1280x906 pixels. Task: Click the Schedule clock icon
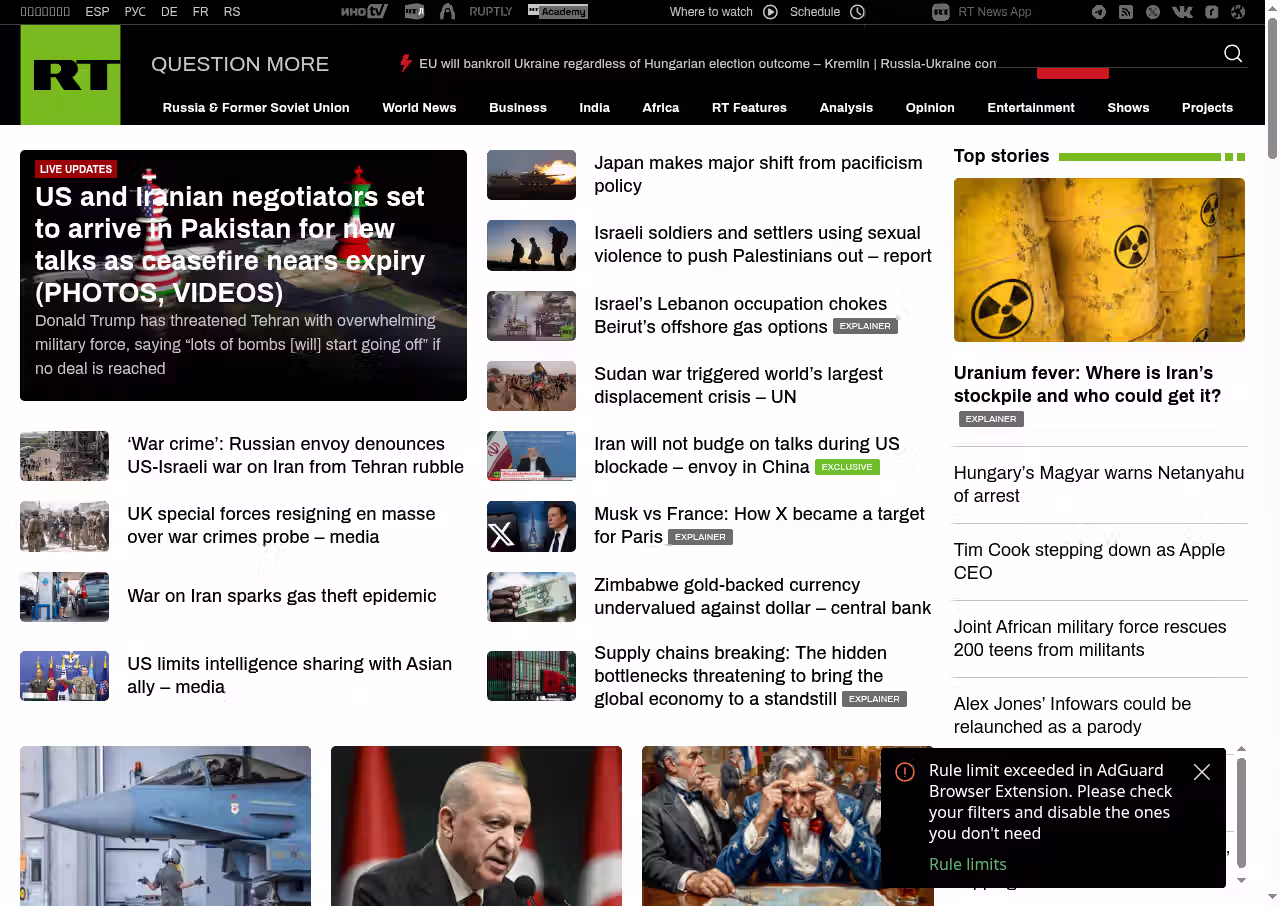(x=857, y=12)
